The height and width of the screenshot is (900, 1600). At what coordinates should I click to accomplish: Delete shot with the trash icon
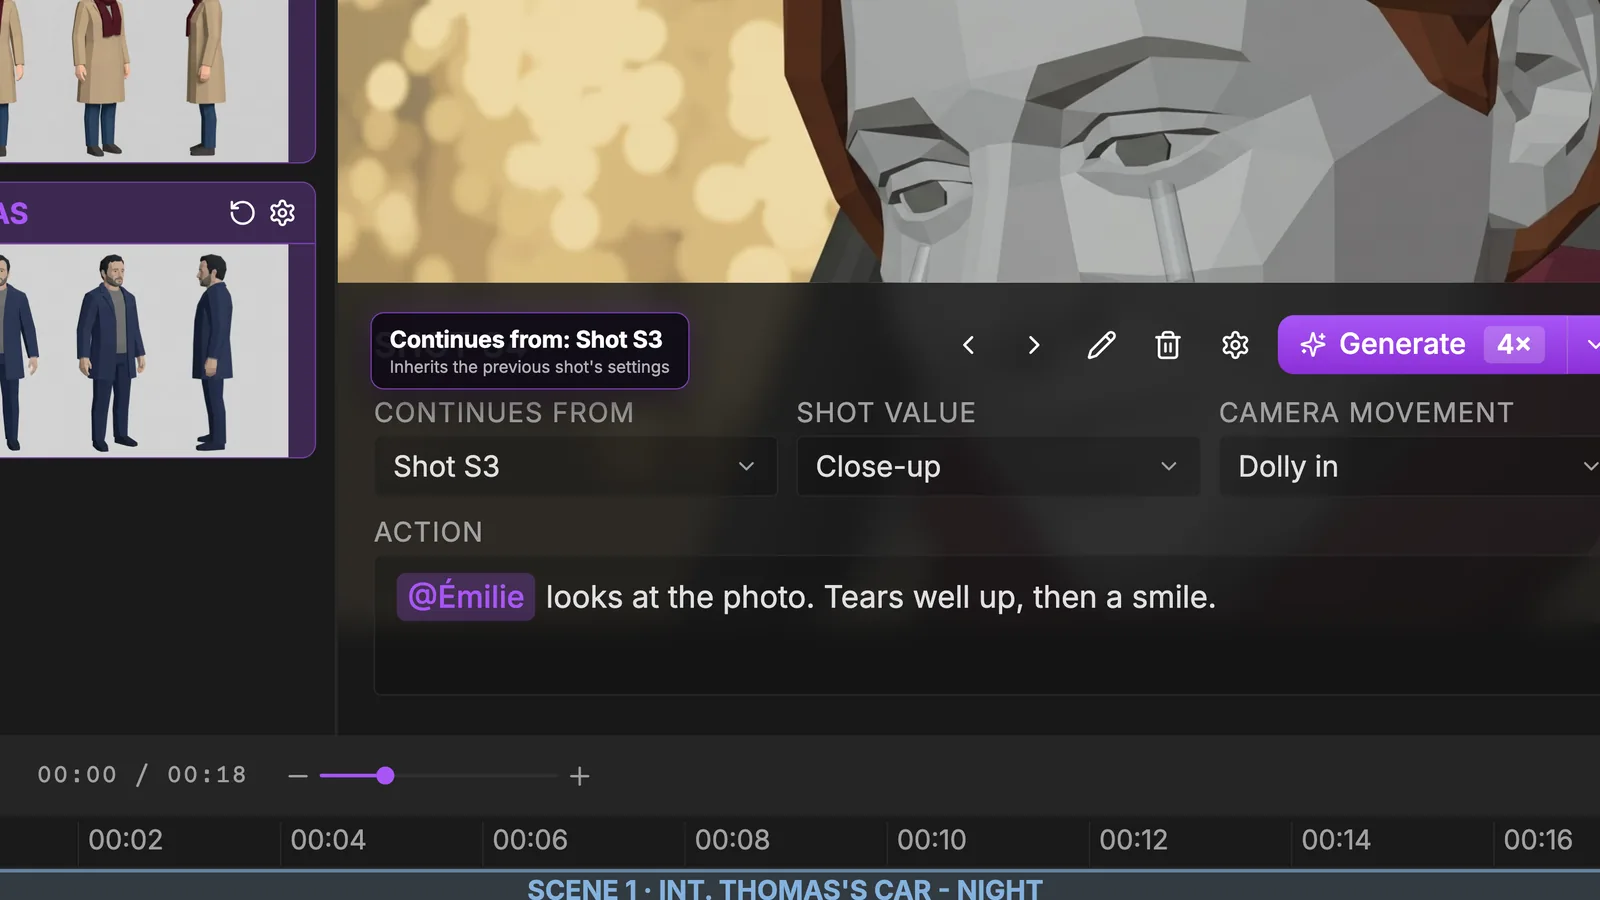1168,345
